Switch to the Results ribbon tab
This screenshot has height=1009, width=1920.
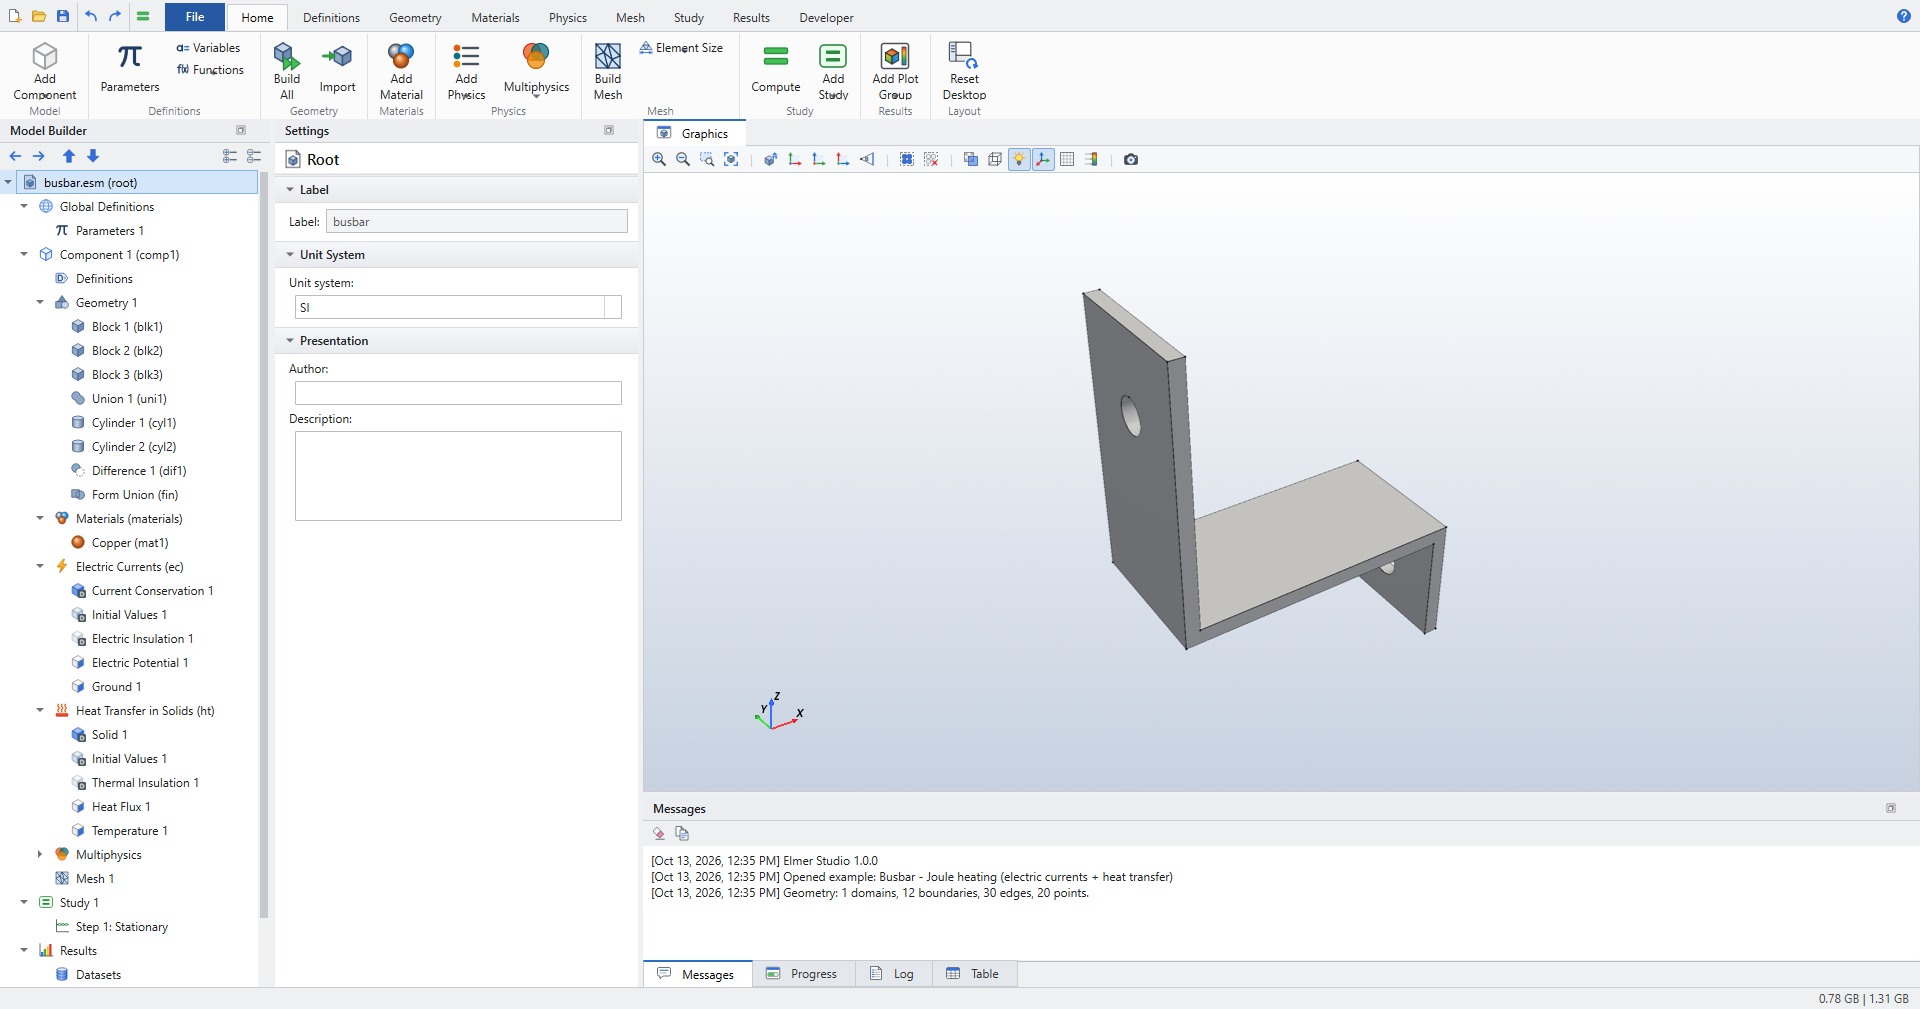coord(751,17)
